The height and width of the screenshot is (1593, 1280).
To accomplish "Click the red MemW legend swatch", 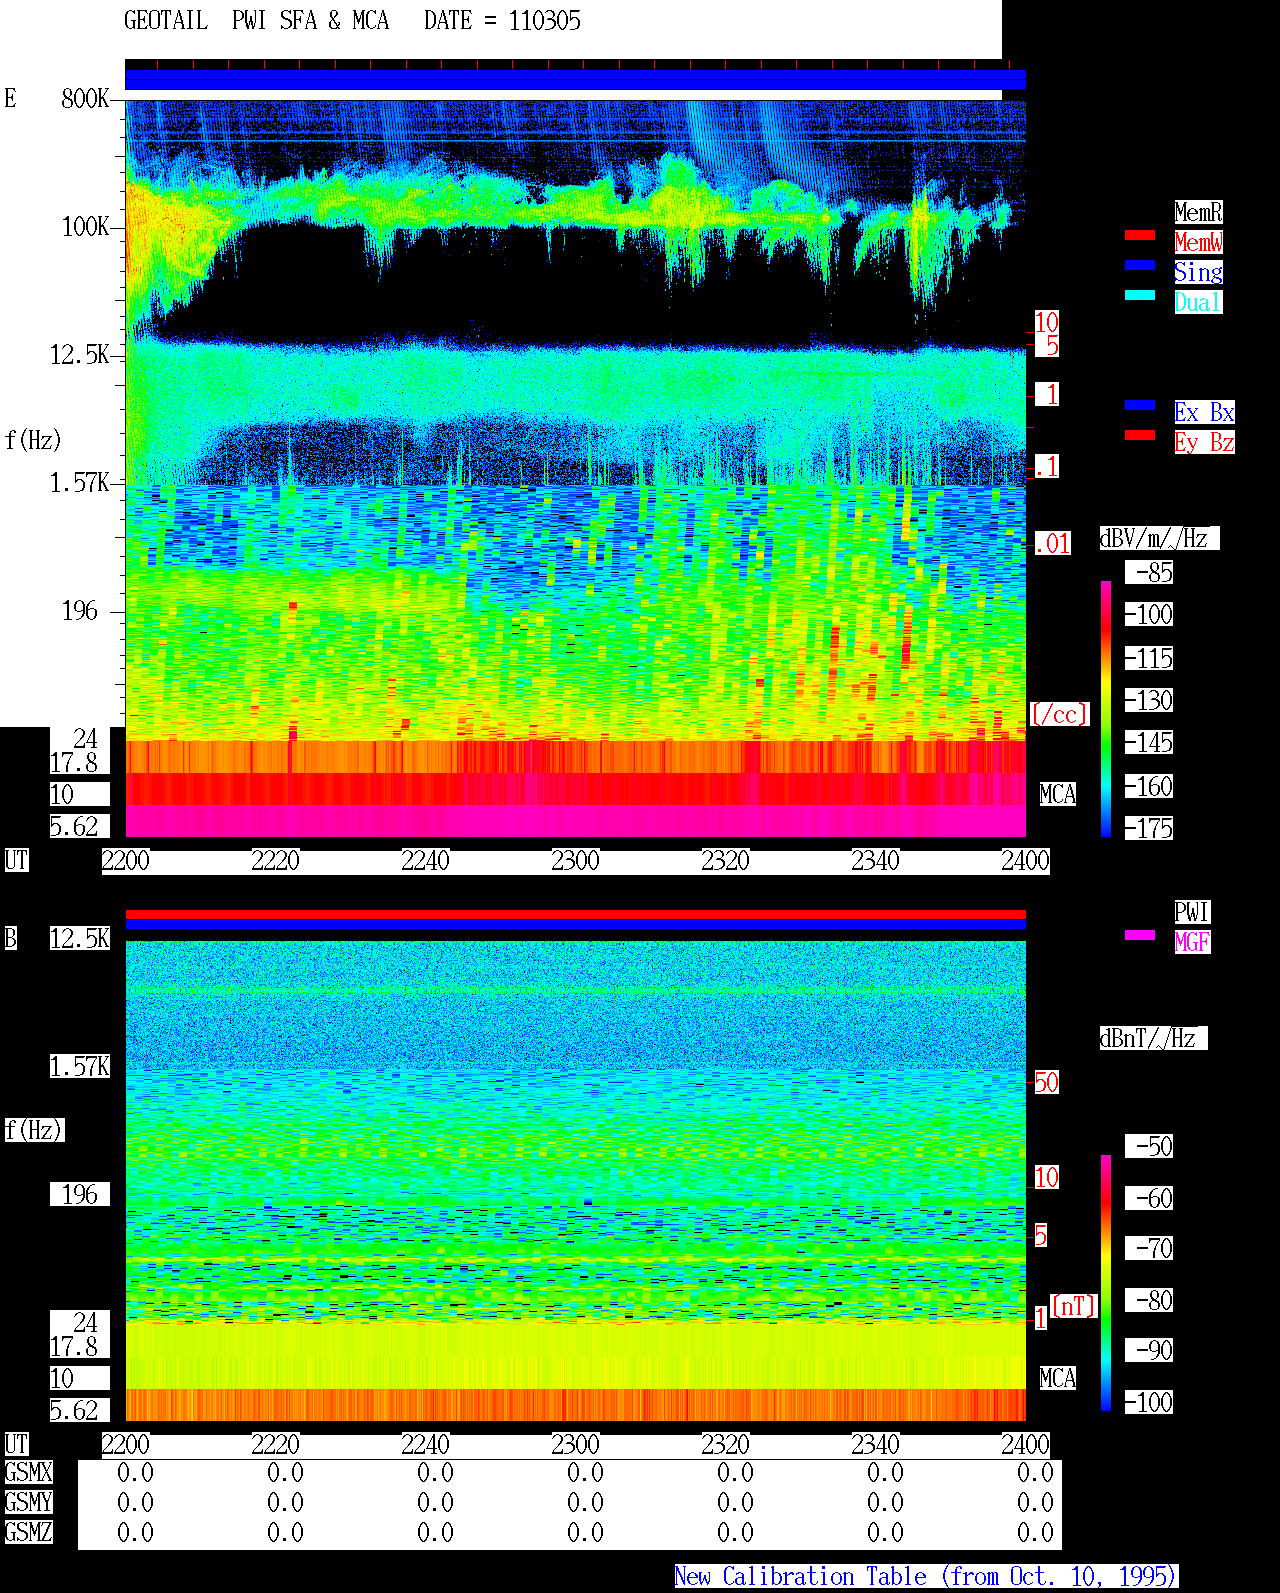I will [x=1140, y=235].
